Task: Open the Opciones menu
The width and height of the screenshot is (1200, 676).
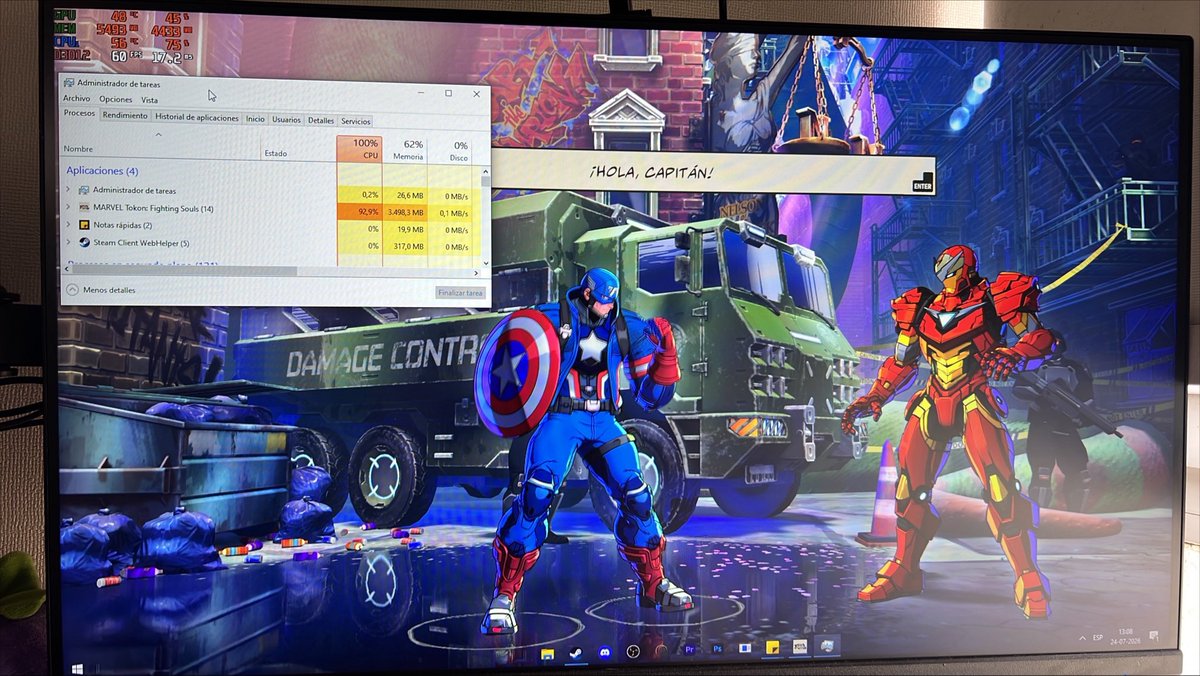Action: (x=116, y=99)
